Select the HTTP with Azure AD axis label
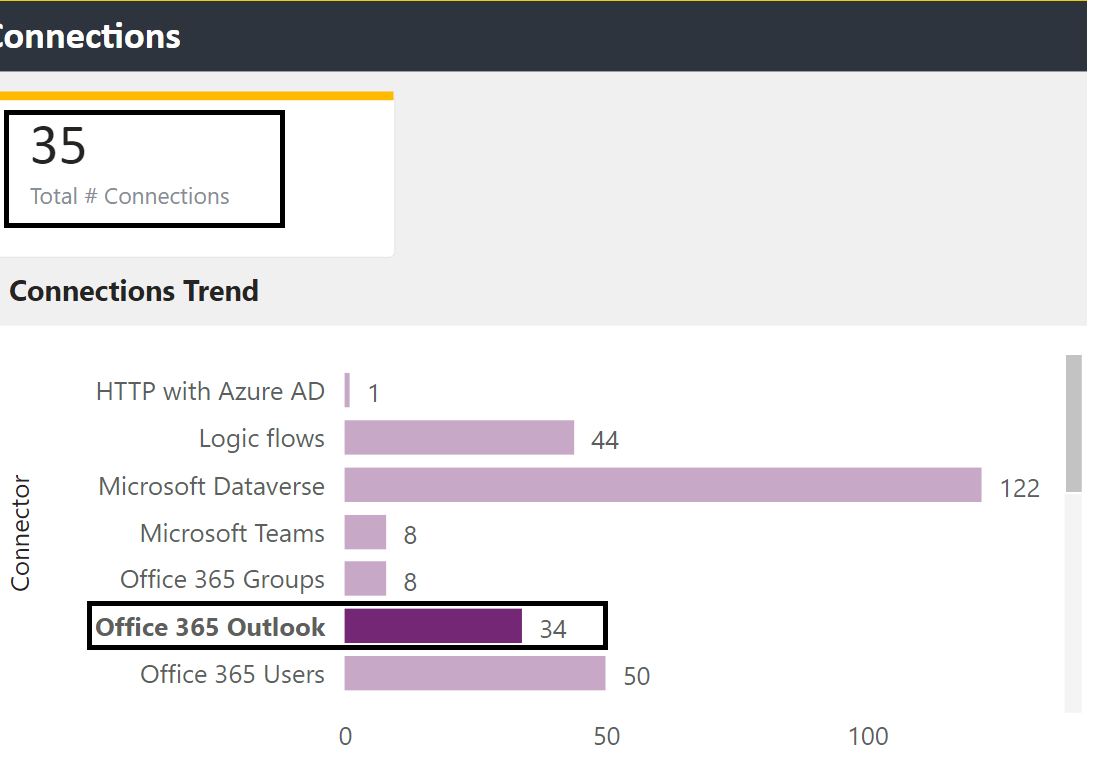 click(x=209, y=391)
